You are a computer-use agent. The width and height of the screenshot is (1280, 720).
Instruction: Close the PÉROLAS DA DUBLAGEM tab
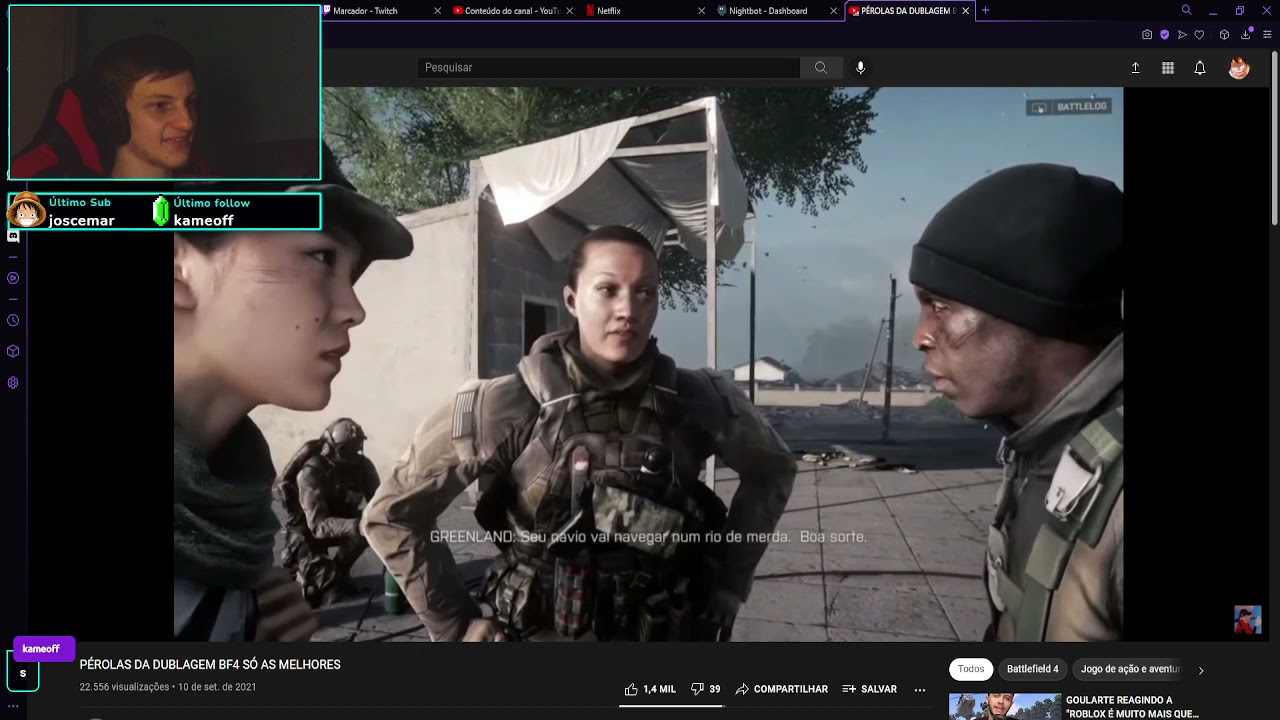(x=965, y=10)
